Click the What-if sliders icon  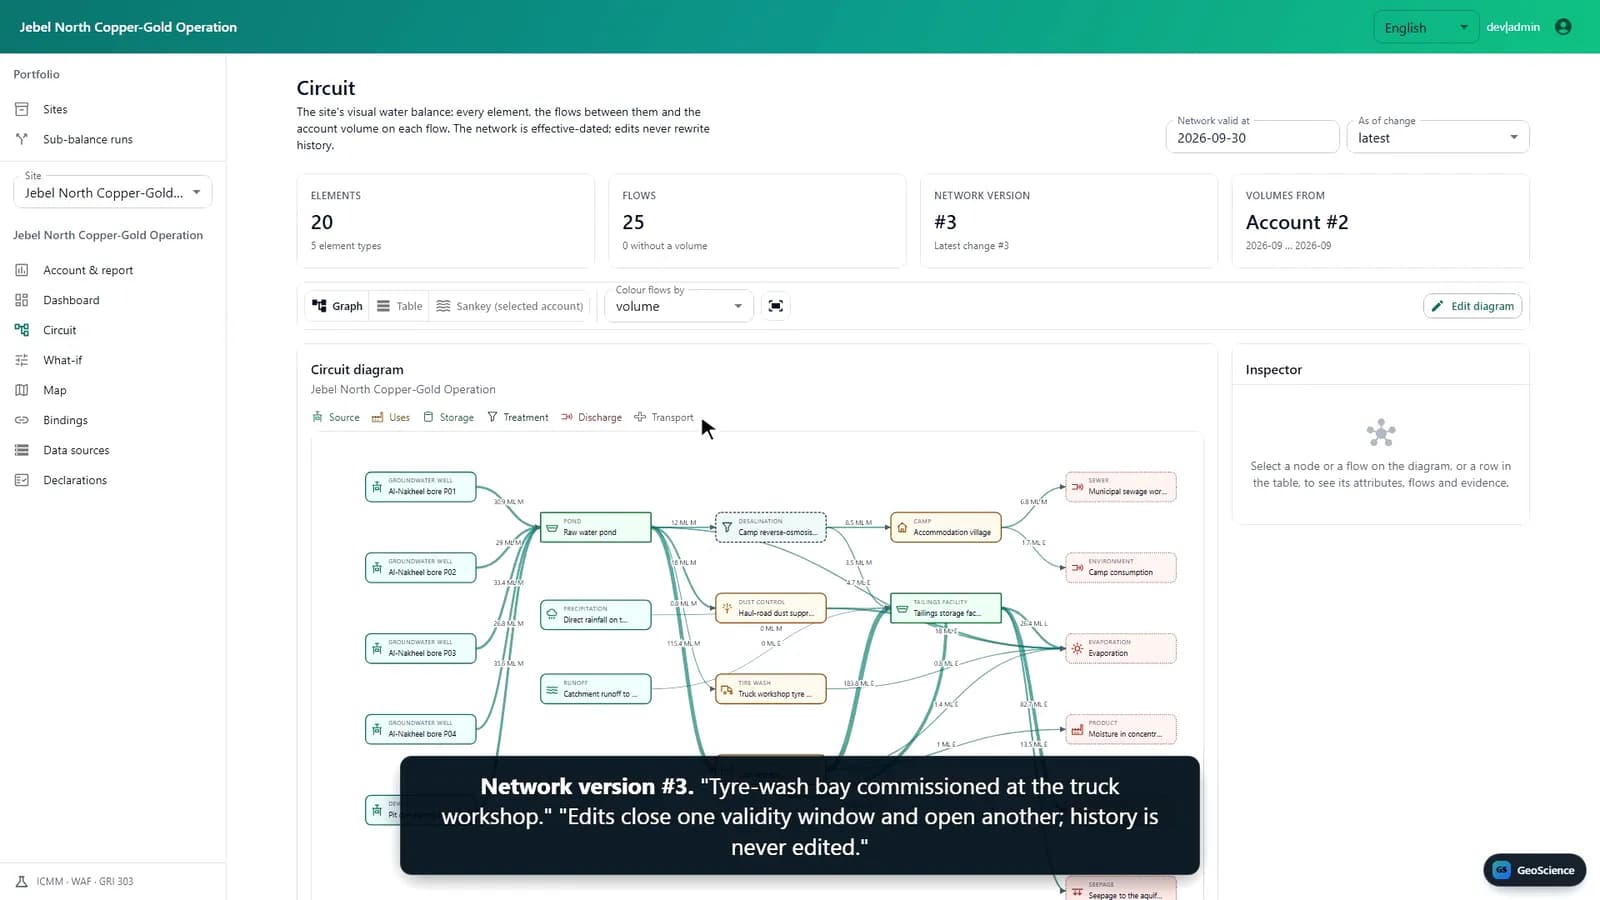pyautogui.click(x=22, y=360)
